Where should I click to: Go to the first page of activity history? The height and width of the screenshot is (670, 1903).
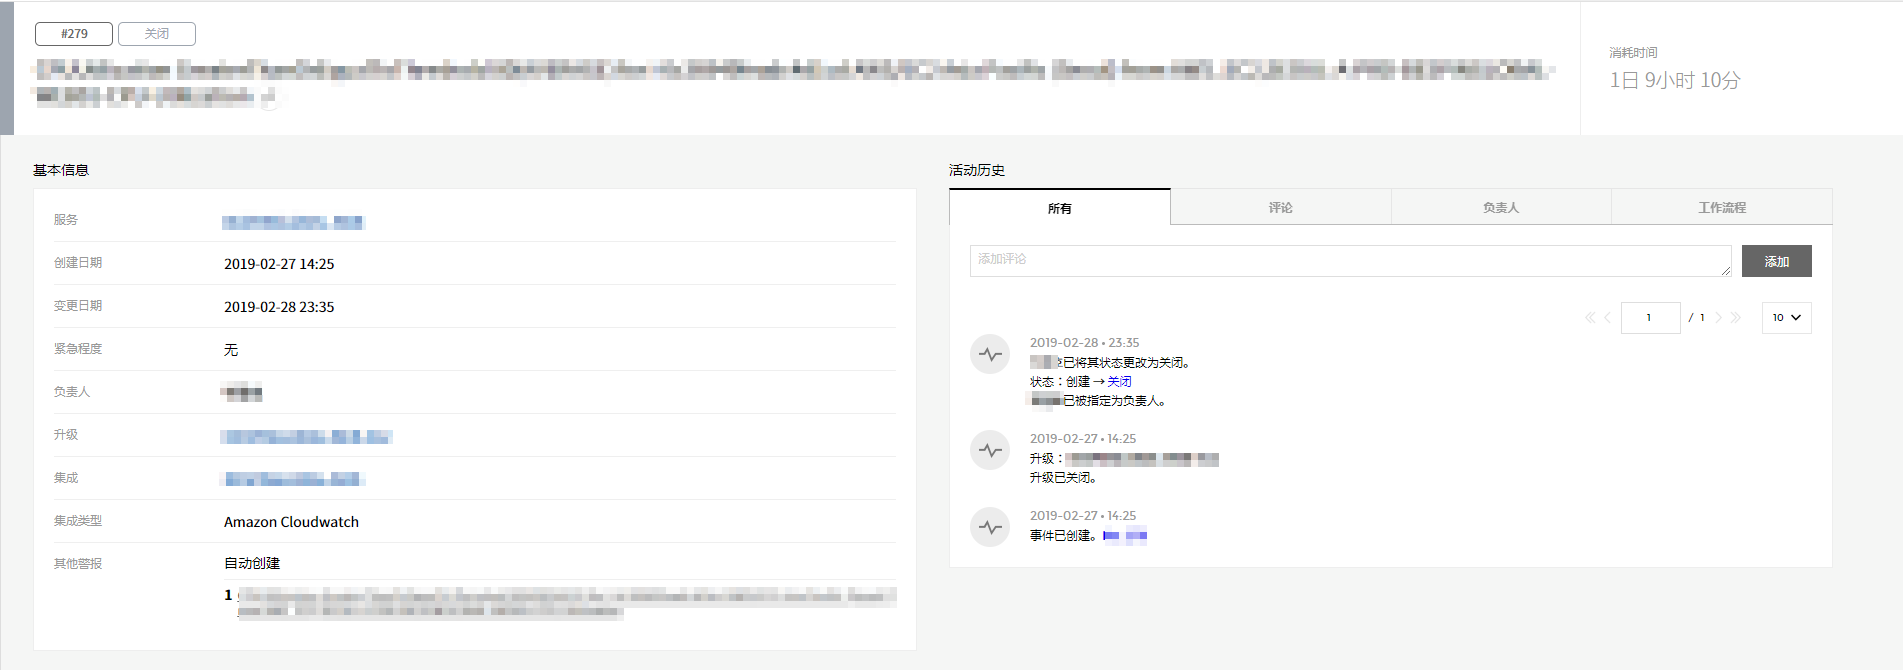coord(1589,318)
